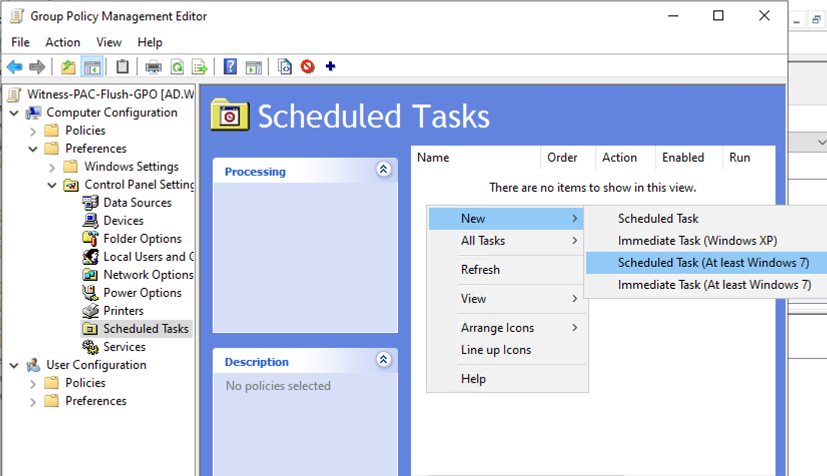Toggle the Show/Hide Action Pane icon
The image size is (827, 476).
(x=254, y=67)
